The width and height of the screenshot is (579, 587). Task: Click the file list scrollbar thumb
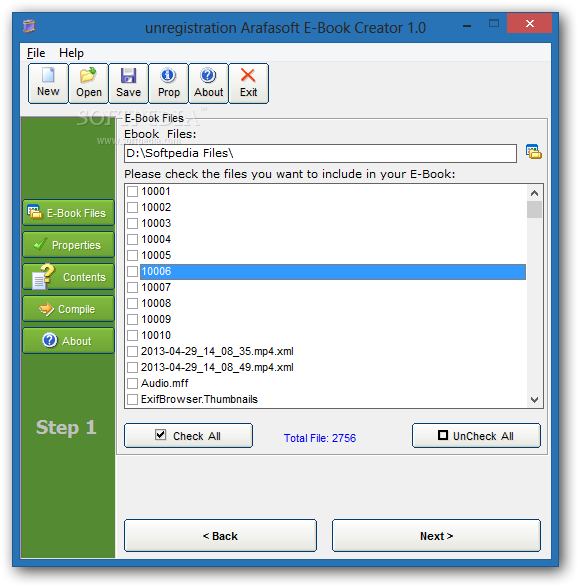coord(534,209)
